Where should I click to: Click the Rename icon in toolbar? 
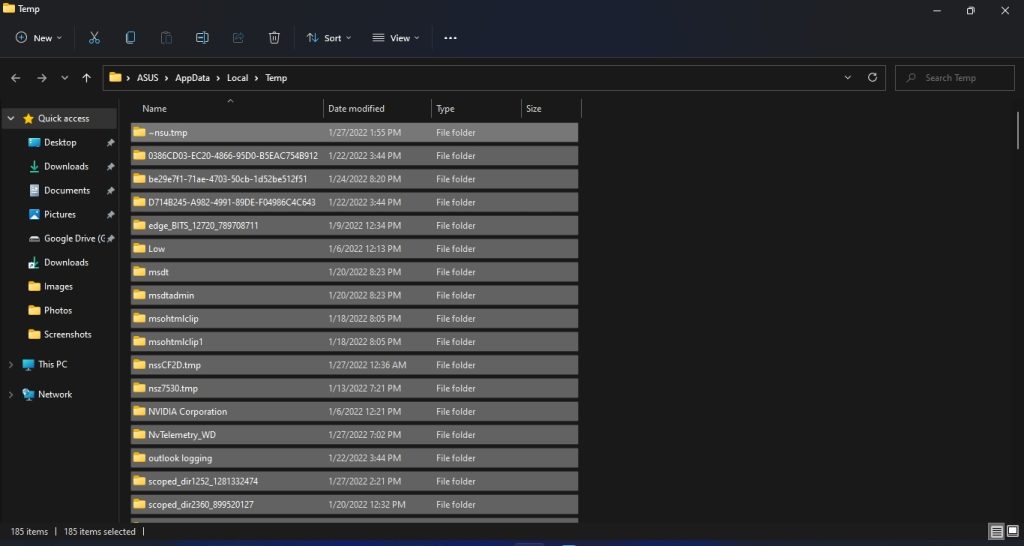click(x=202, y=38)
